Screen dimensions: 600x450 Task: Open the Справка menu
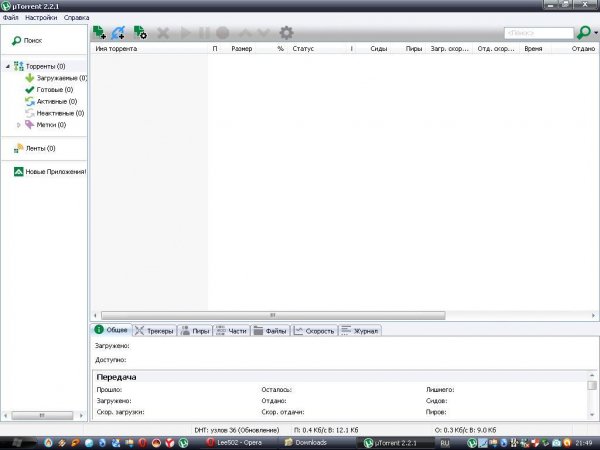pos(77,18)
